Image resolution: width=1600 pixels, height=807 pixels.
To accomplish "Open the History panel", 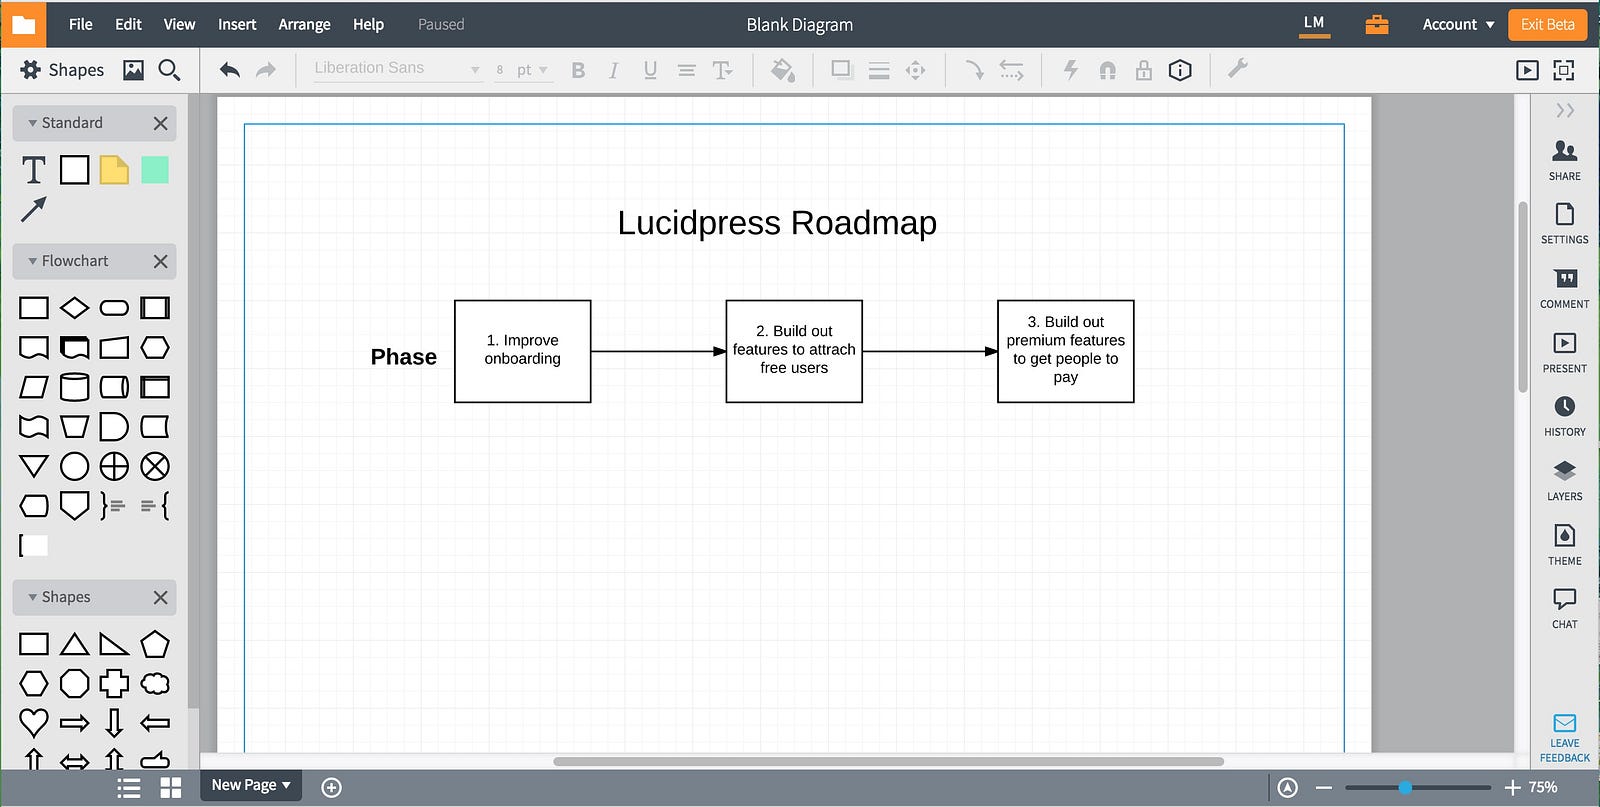I will pyautogui.click(x=1565, y=416).
